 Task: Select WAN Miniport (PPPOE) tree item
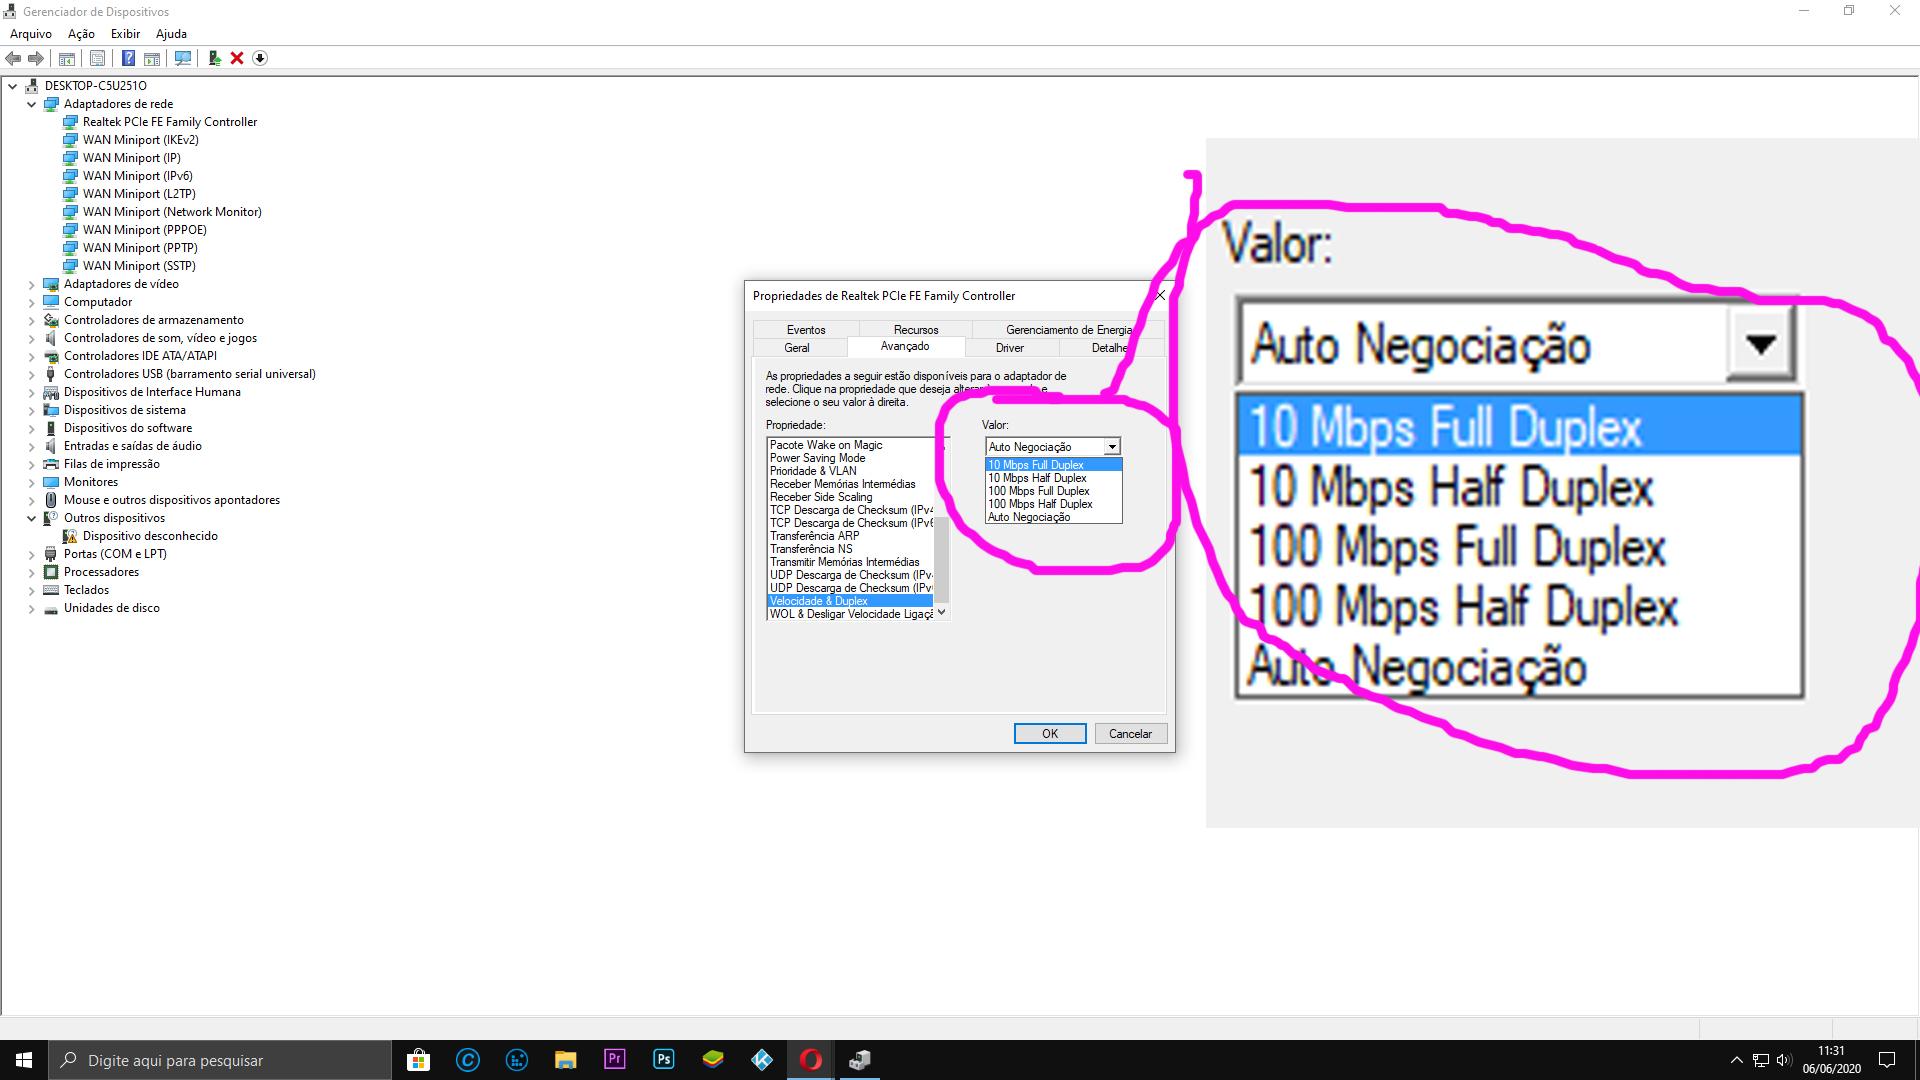(x=145, y=230)
